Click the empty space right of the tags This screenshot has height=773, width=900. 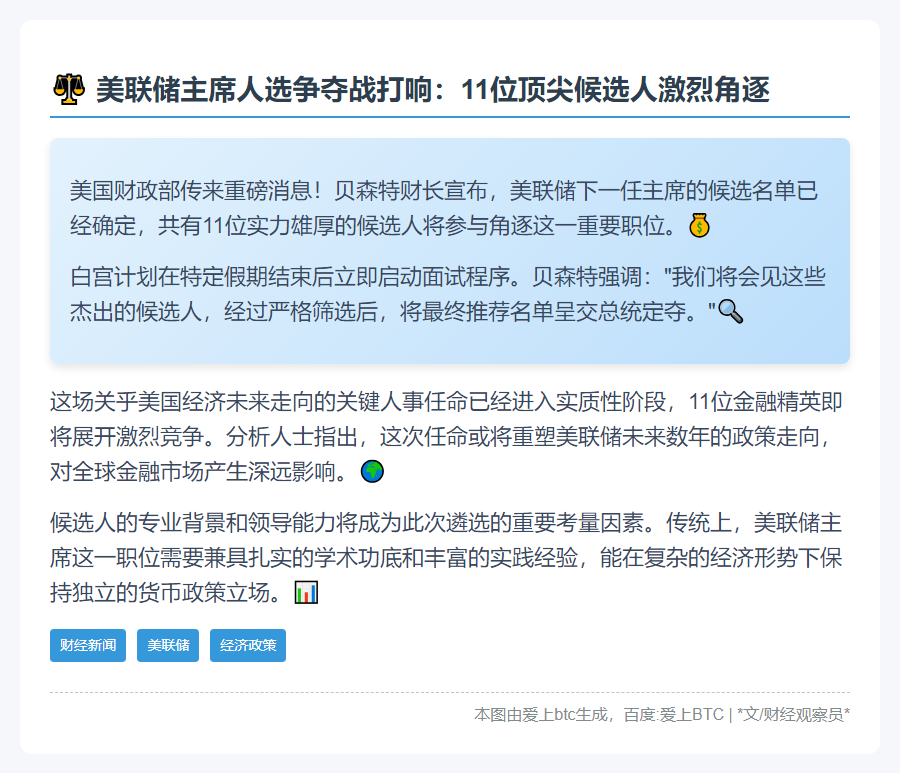[x=570, y=645]
